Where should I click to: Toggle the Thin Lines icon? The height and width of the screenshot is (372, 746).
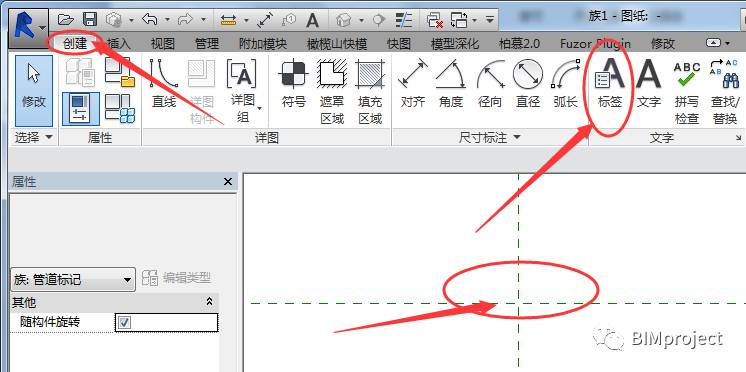coord(404,20)
